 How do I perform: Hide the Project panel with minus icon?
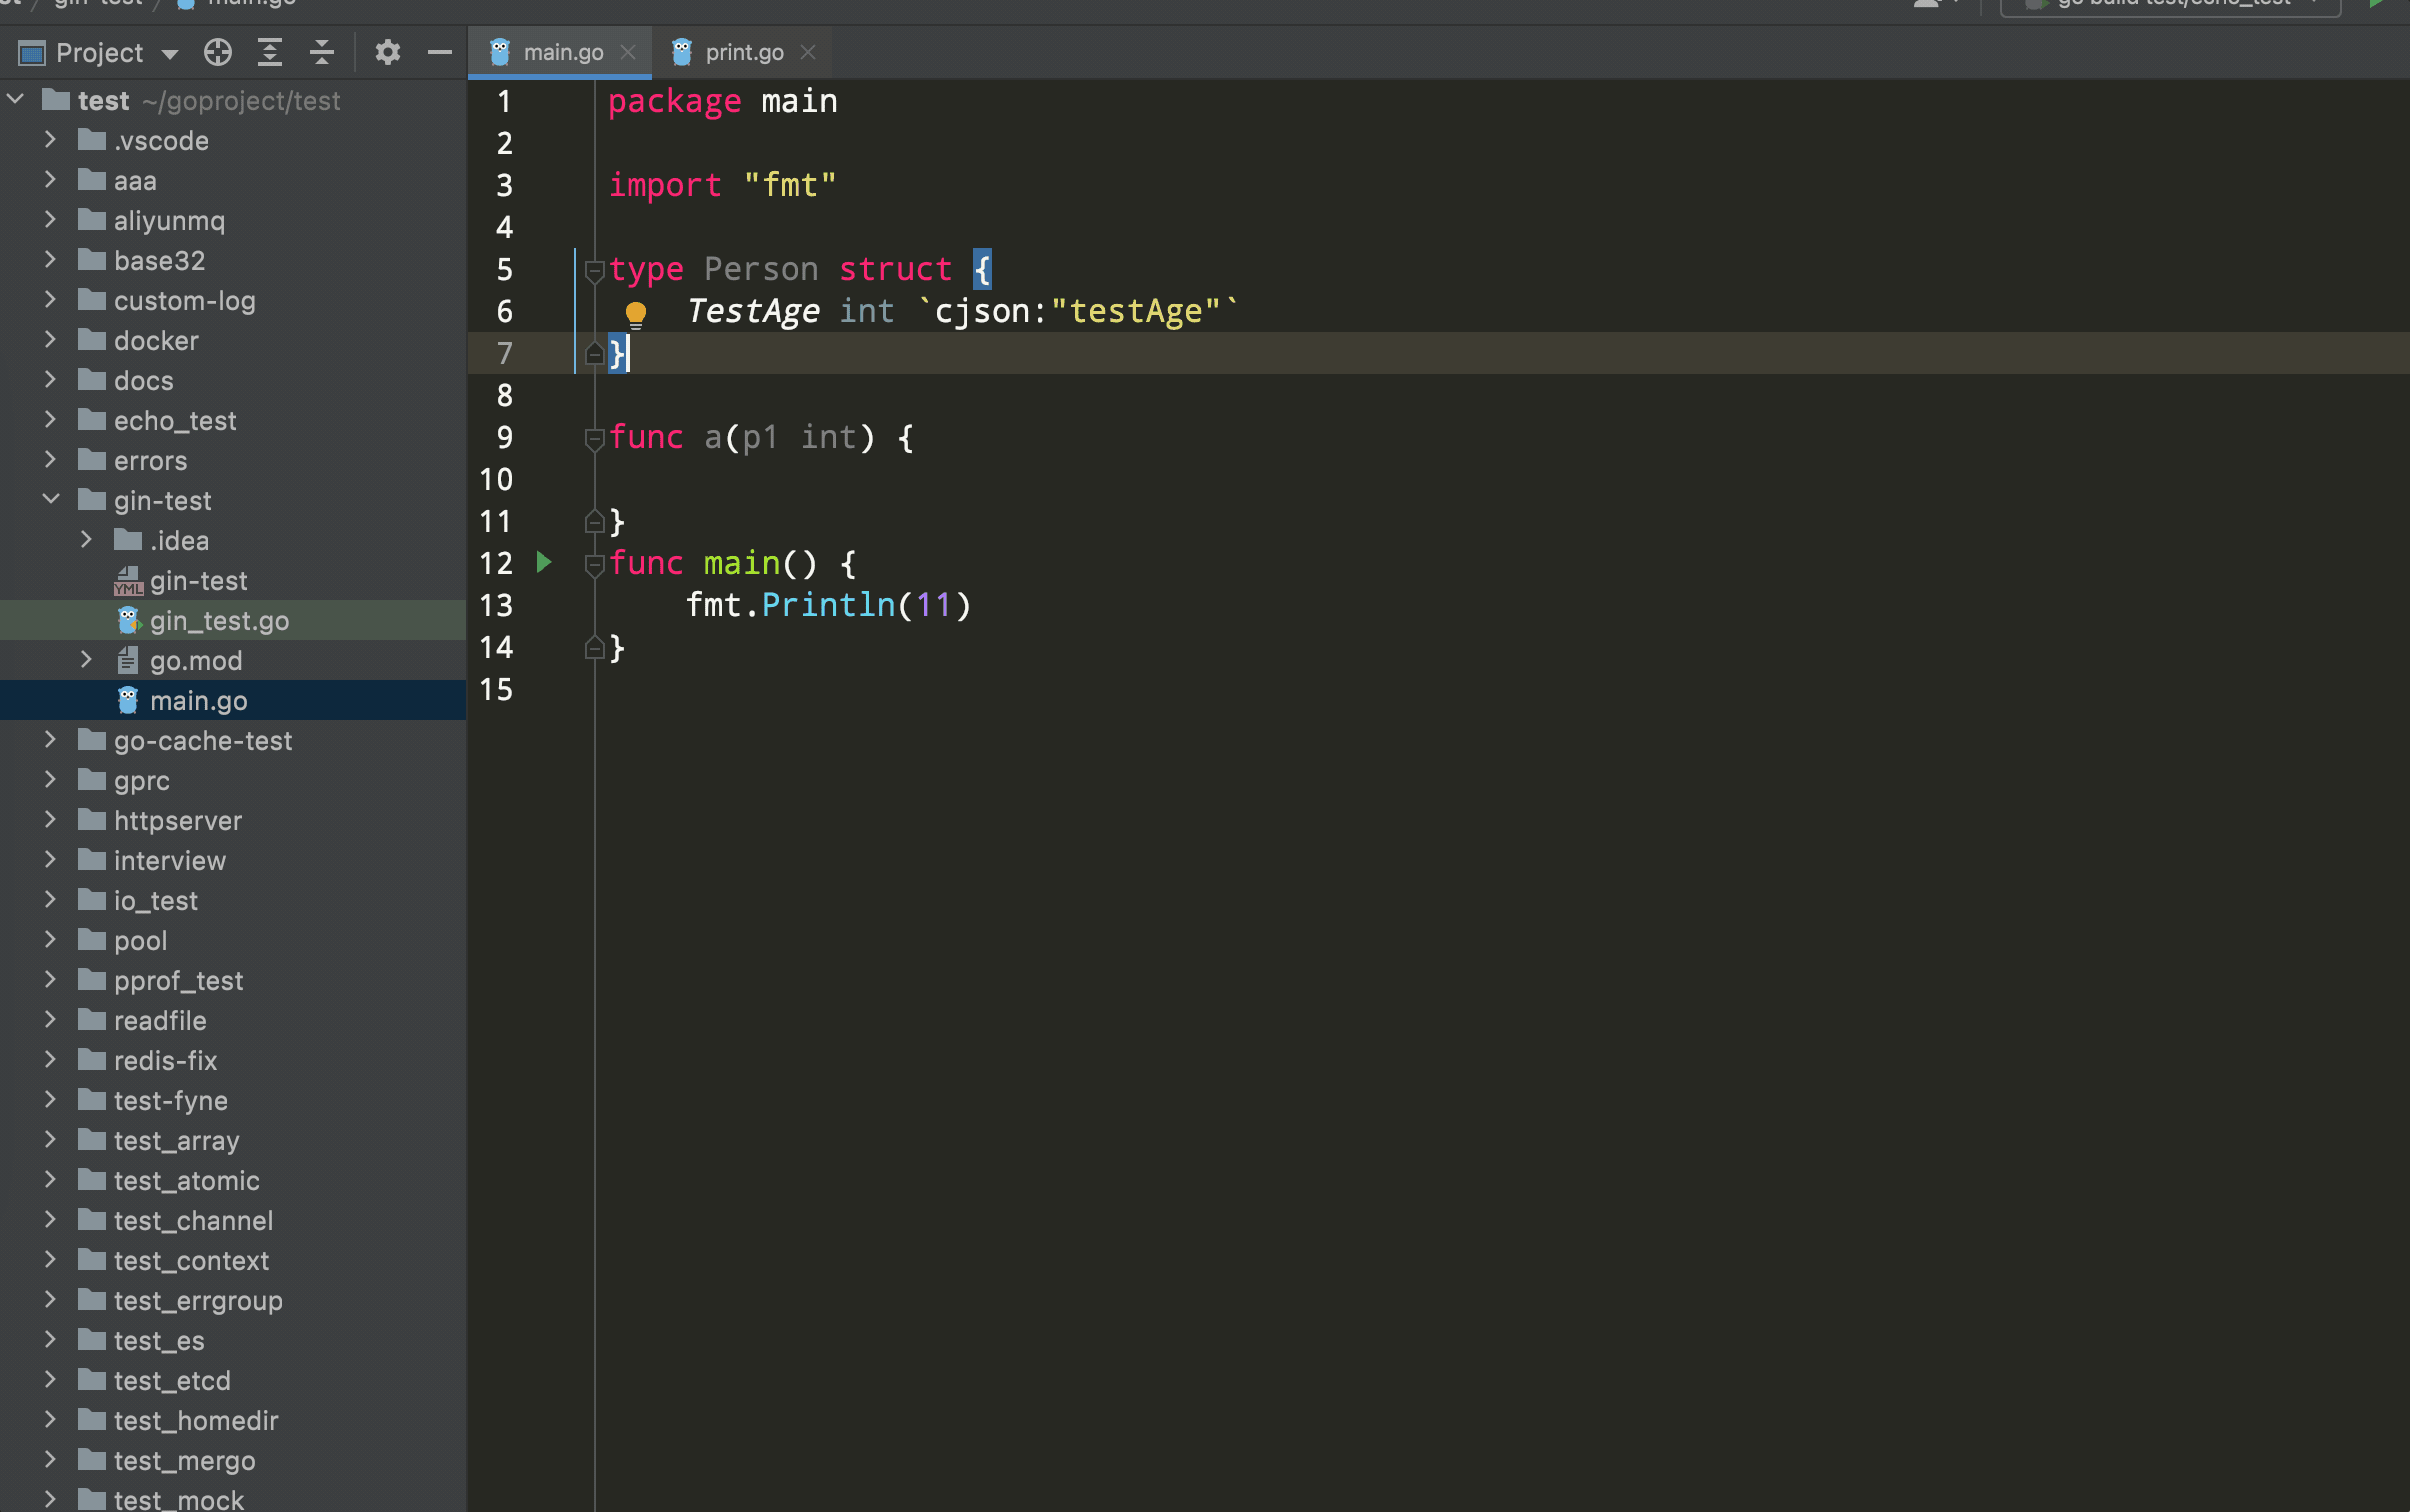point(439,52)
